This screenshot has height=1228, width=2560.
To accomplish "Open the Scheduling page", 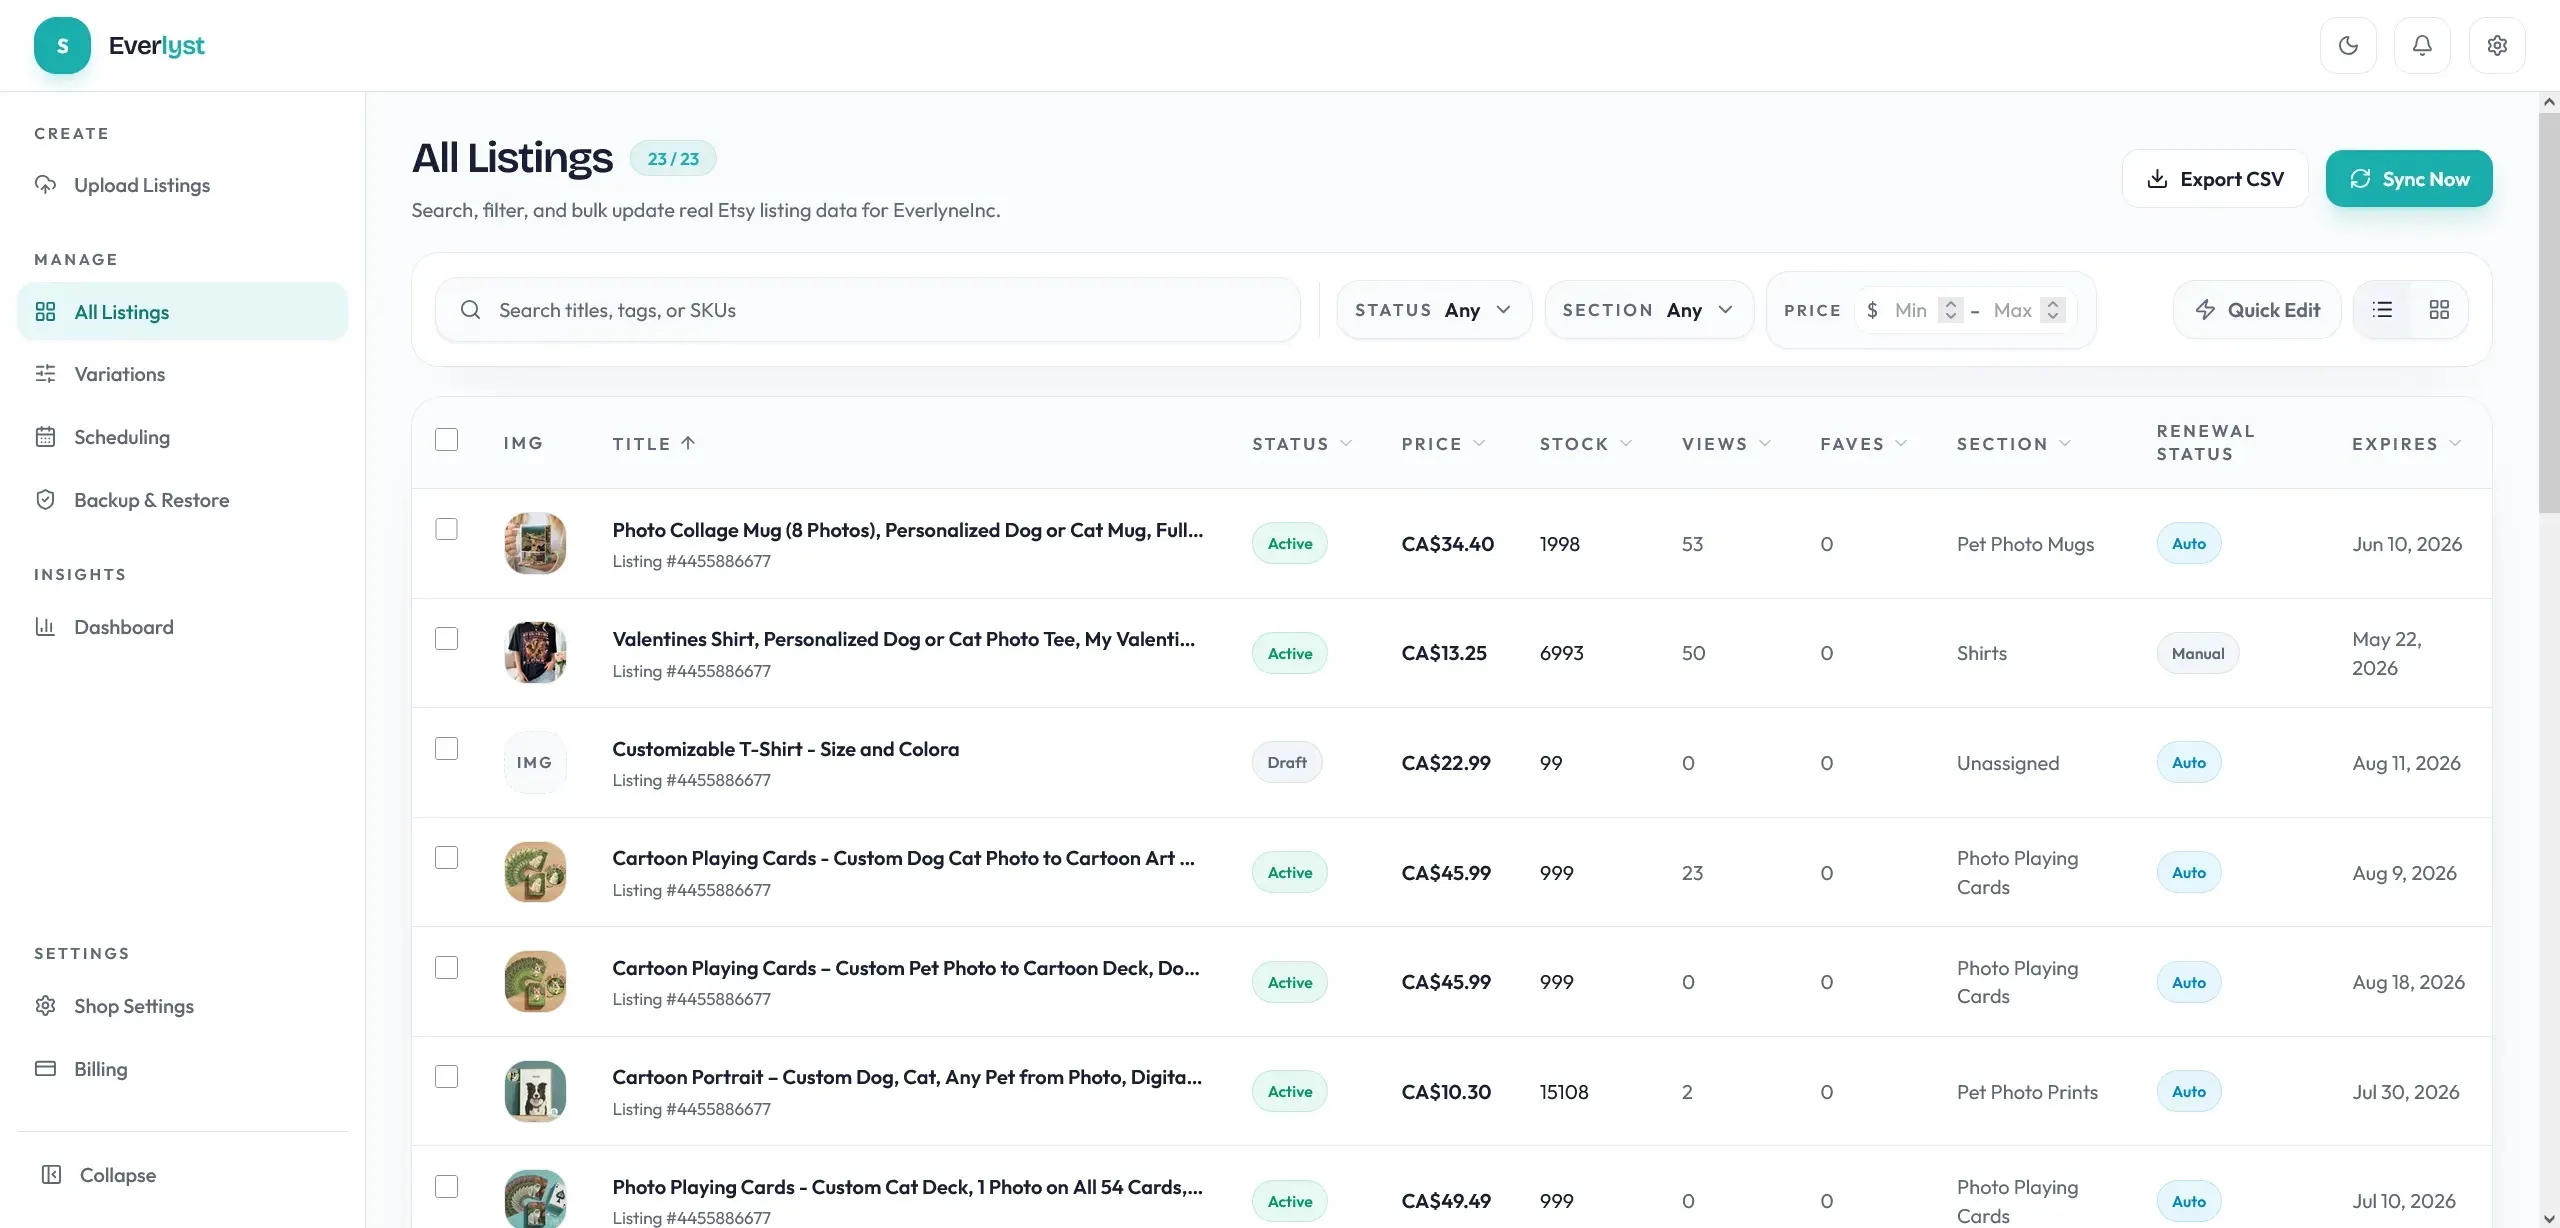I will pos(182,437).
